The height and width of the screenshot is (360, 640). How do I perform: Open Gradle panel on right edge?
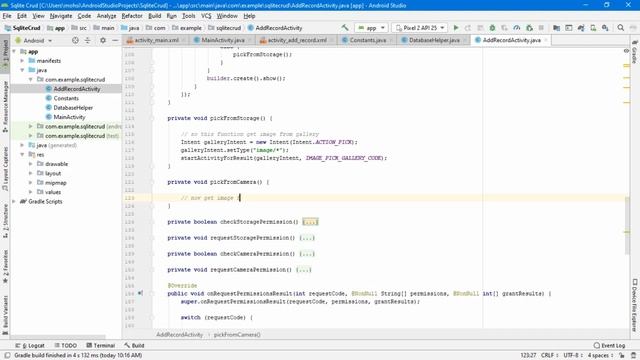coord(635,52)
